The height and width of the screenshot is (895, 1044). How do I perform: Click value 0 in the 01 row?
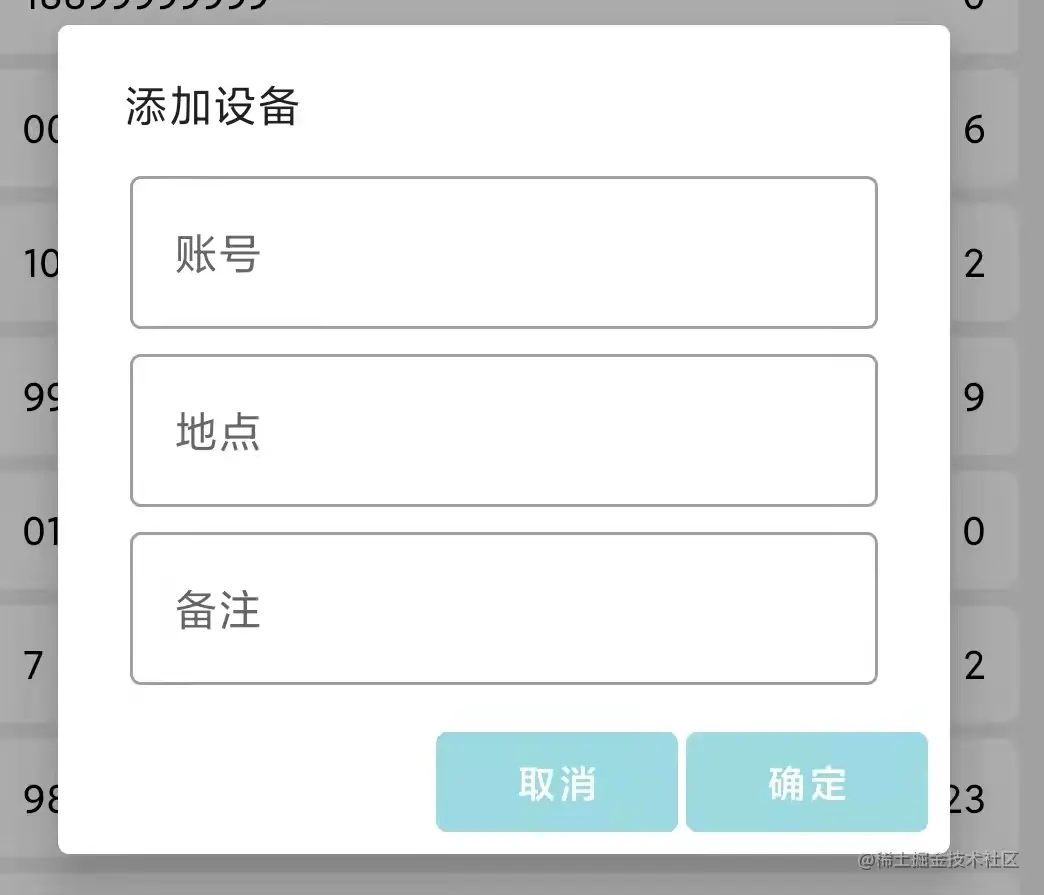(x=975, y=531)
